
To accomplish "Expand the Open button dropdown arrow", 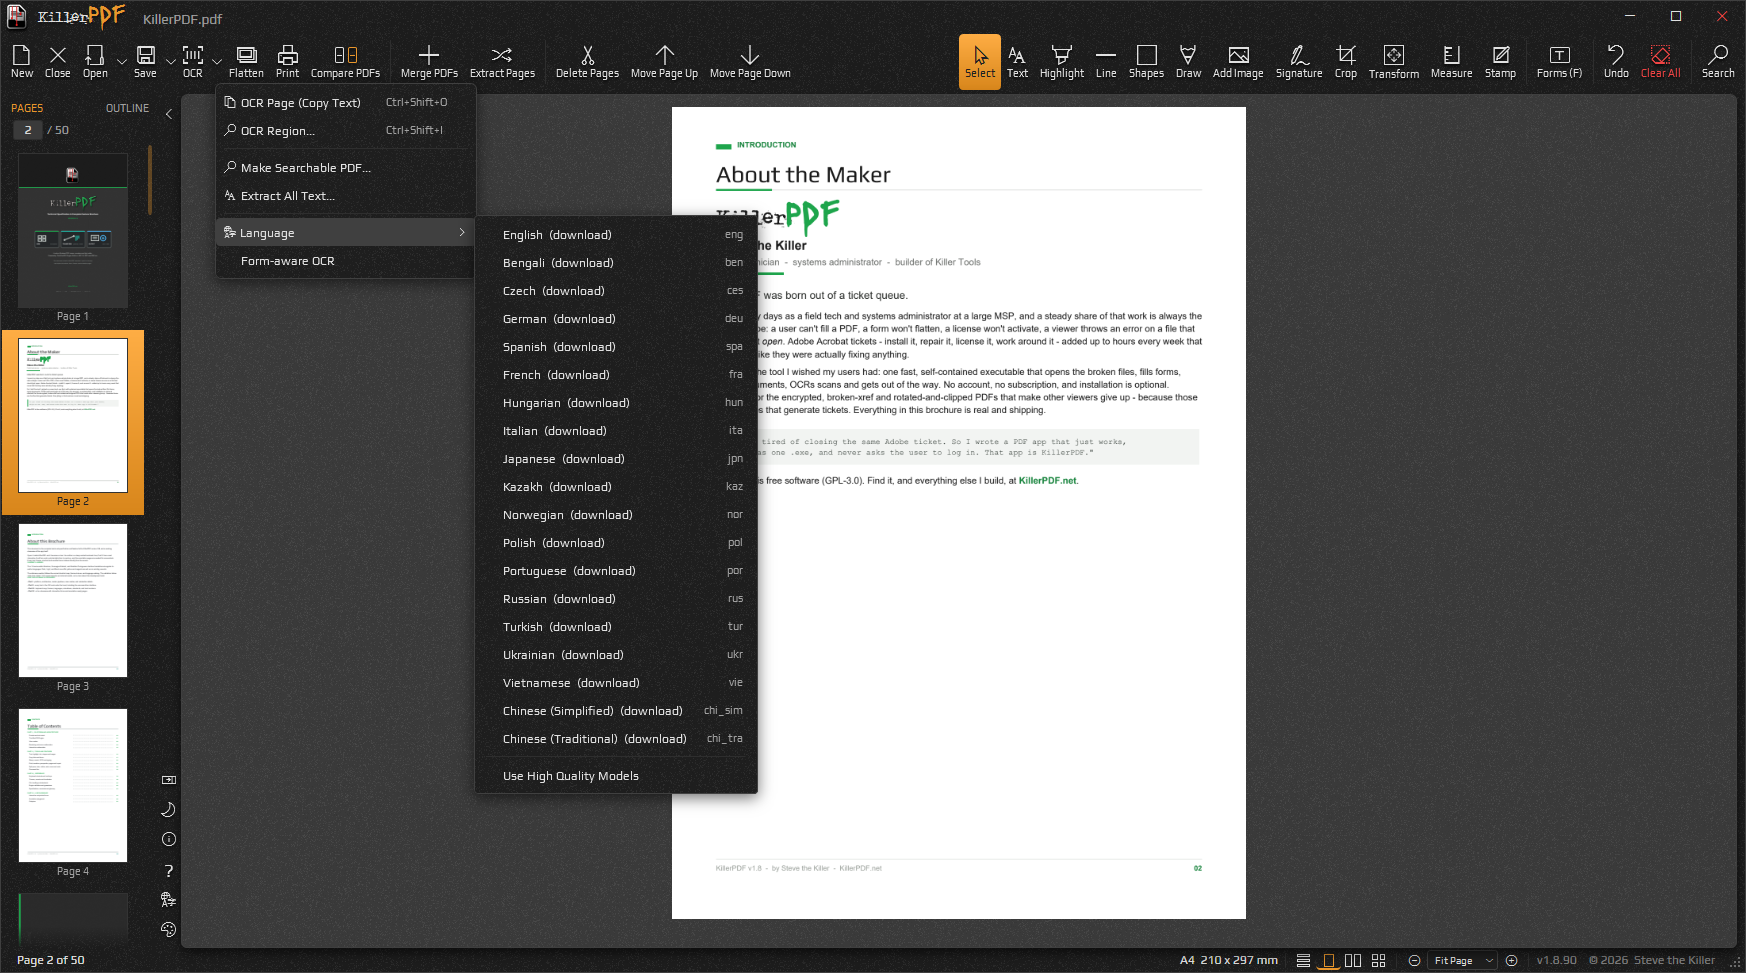I will coord(122,62).
